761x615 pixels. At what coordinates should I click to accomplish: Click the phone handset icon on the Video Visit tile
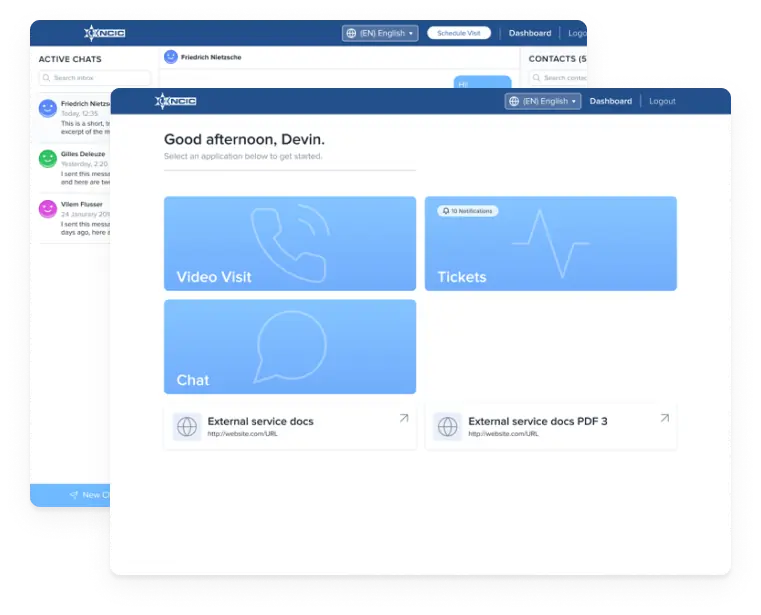(290, 244)
